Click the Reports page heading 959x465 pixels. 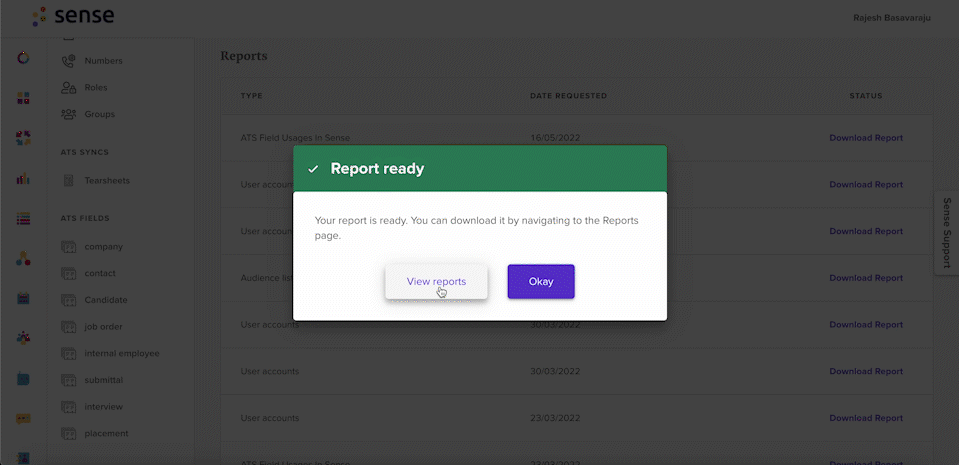click(243, 56)
